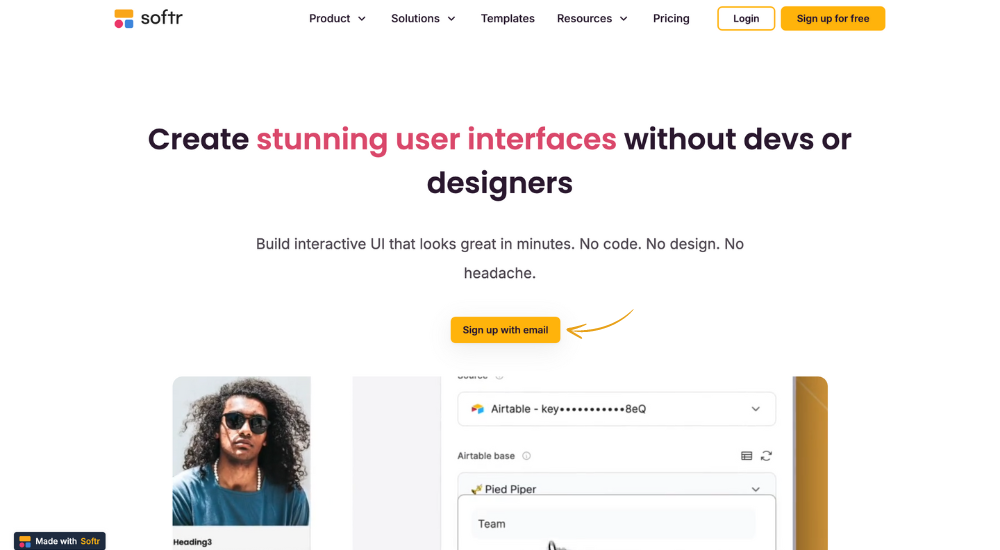Open the Pricing page
The width and height of the screenshot is (1000, 550).
click(x=671, y=19)
